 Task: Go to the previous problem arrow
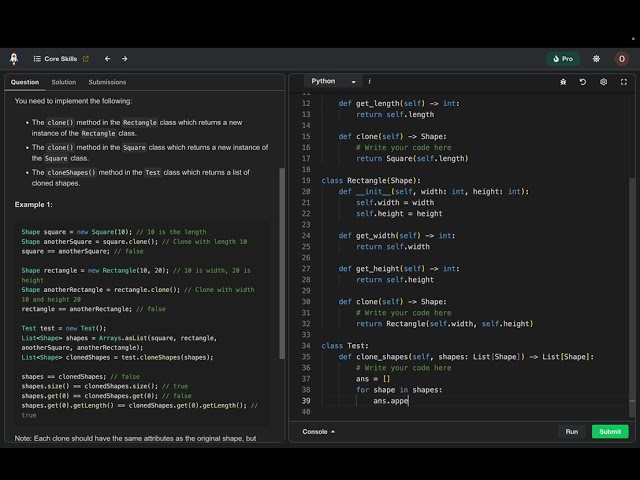click(x=108, y=59)
